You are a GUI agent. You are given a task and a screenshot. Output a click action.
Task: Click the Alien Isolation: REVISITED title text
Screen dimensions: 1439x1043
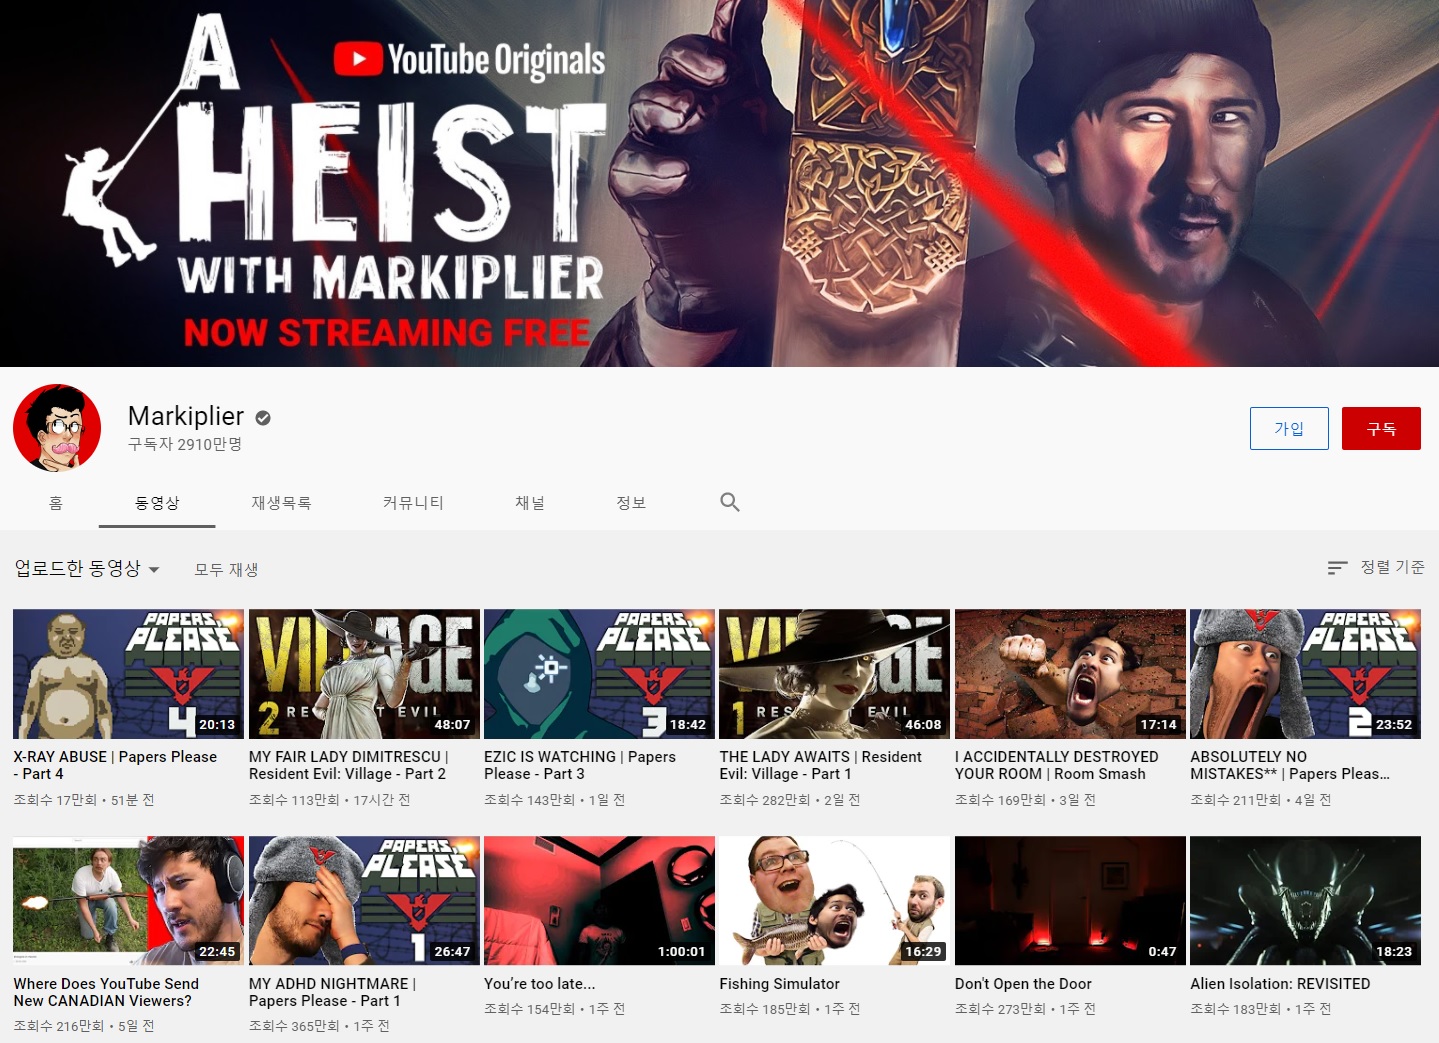pos(1280,984)
